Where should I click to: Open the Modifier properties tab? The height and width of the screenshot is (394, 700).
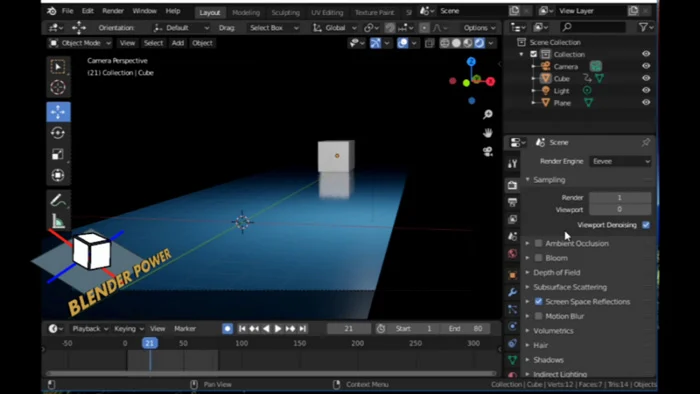coord(512,292)
